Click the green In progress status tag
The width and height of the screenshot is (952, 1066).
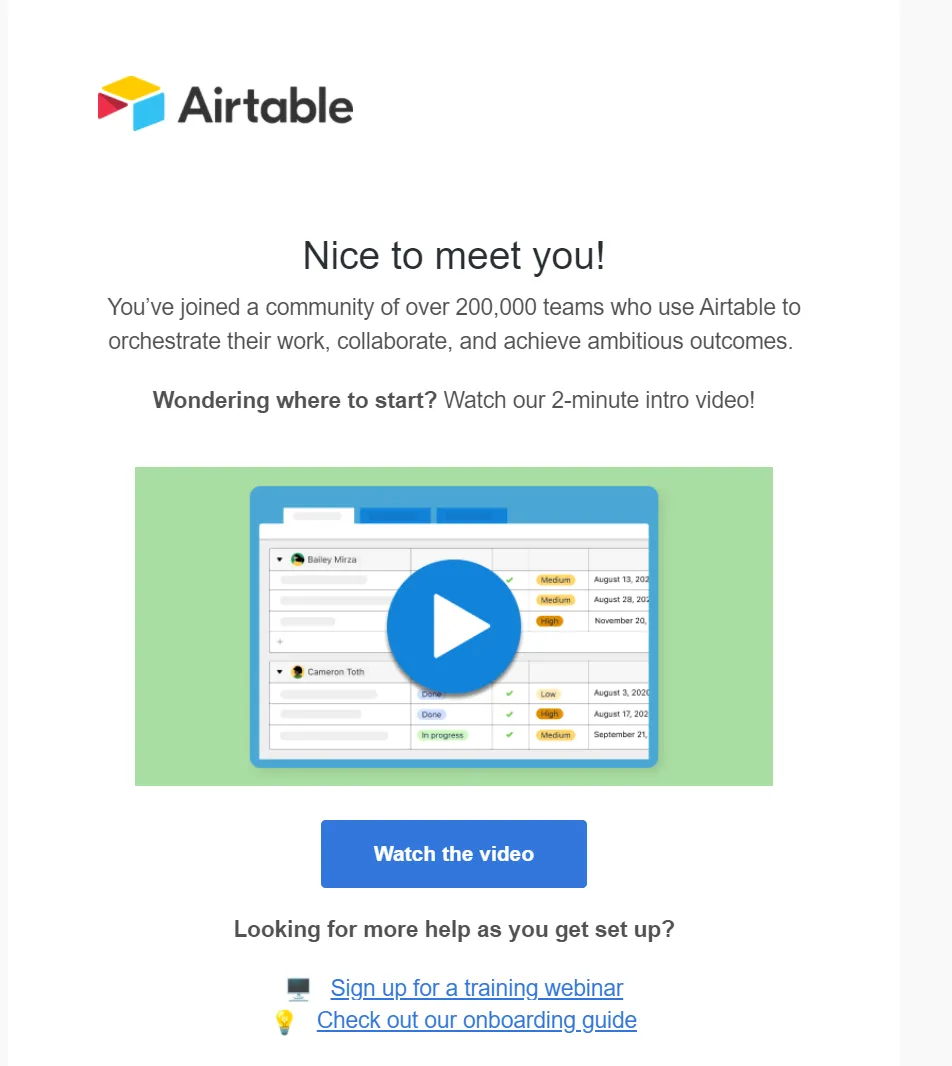click(442, 735)
